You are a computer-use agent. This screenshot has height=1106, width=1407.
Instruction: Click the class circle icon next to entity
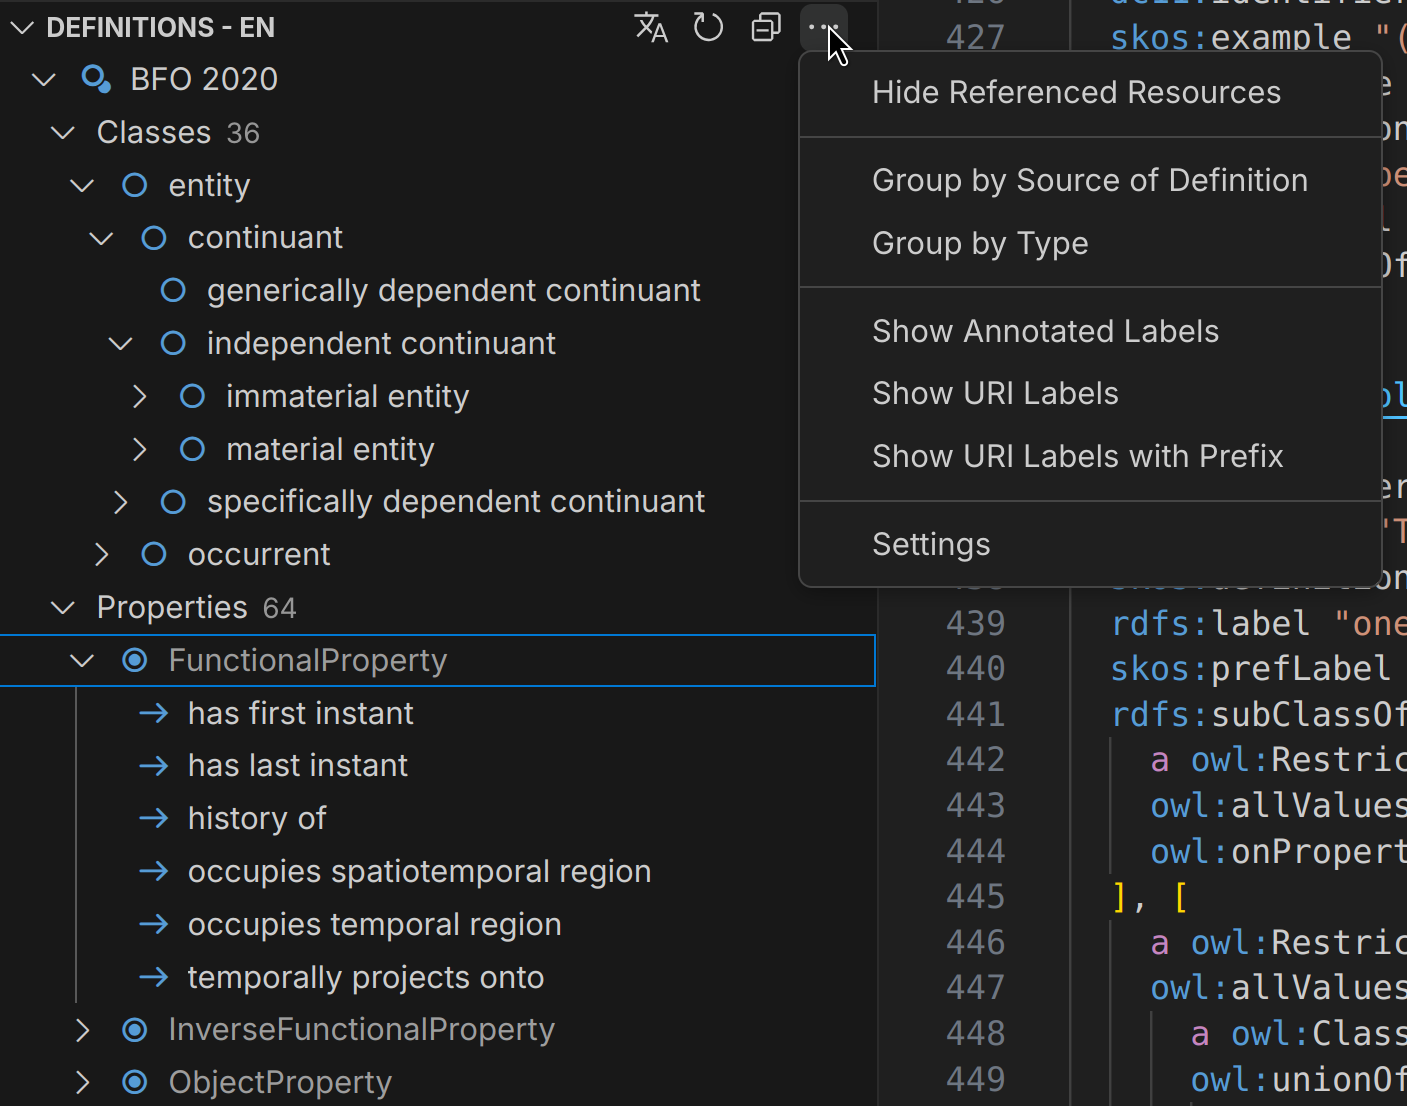coord(135,185)
